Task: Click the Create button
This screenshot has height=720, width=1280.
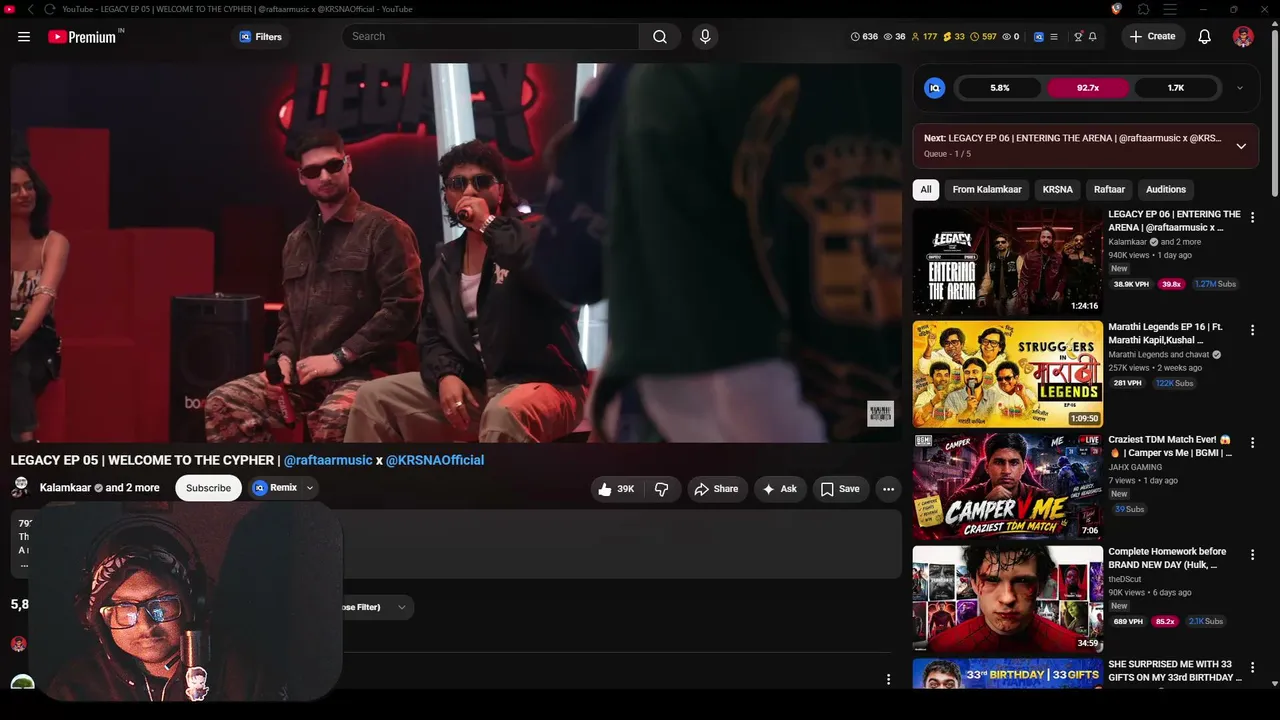Action: (1153, 37)
